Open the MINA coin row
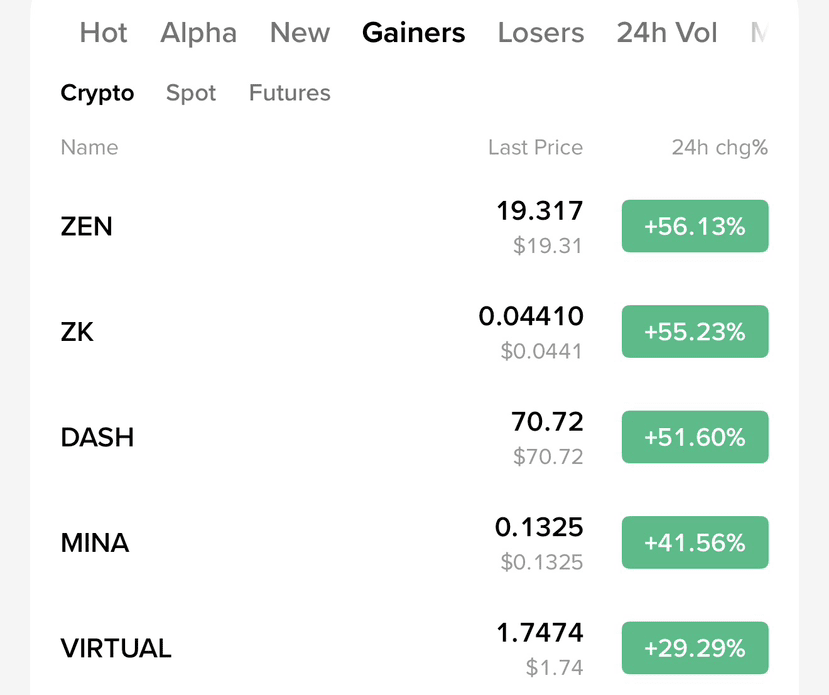 [414, 543]
